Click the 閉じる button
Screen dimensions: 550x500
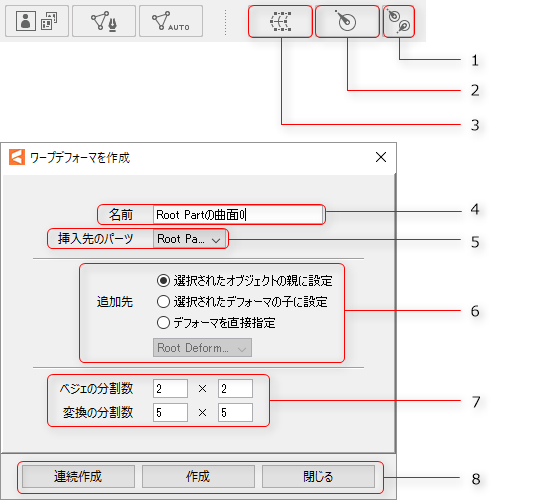318,476
